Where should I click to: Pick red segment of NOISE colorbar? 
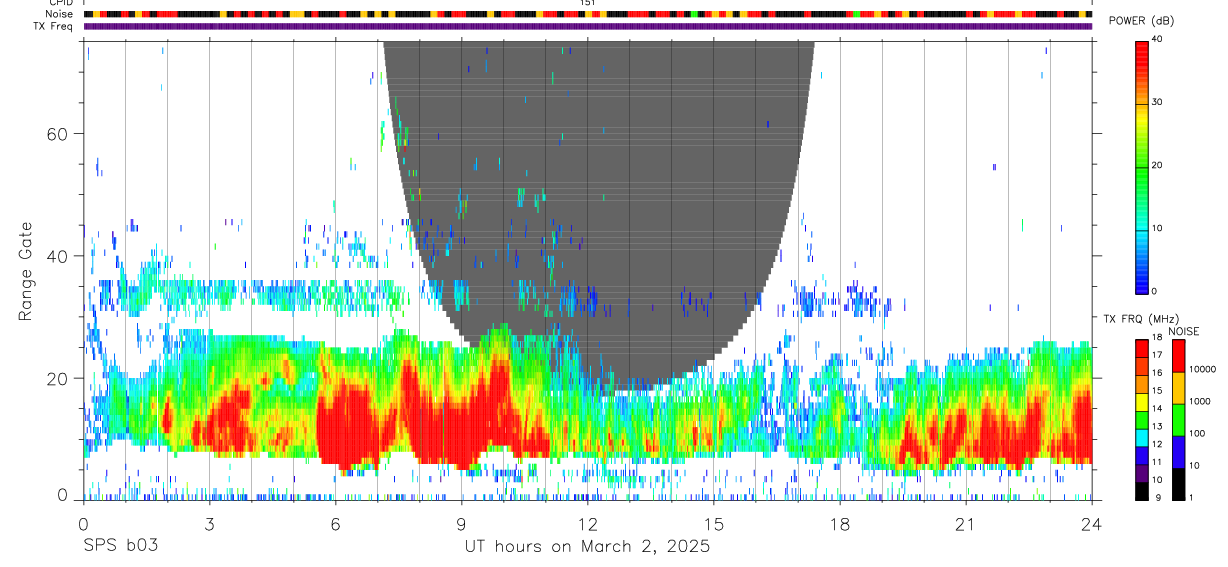[1179, 356]
